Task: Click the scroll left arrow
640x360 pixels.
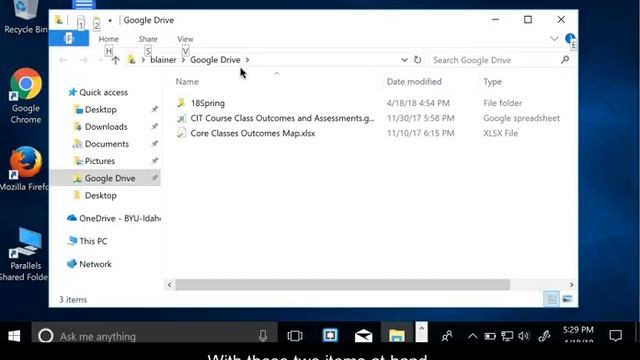Action: point(169,284)
